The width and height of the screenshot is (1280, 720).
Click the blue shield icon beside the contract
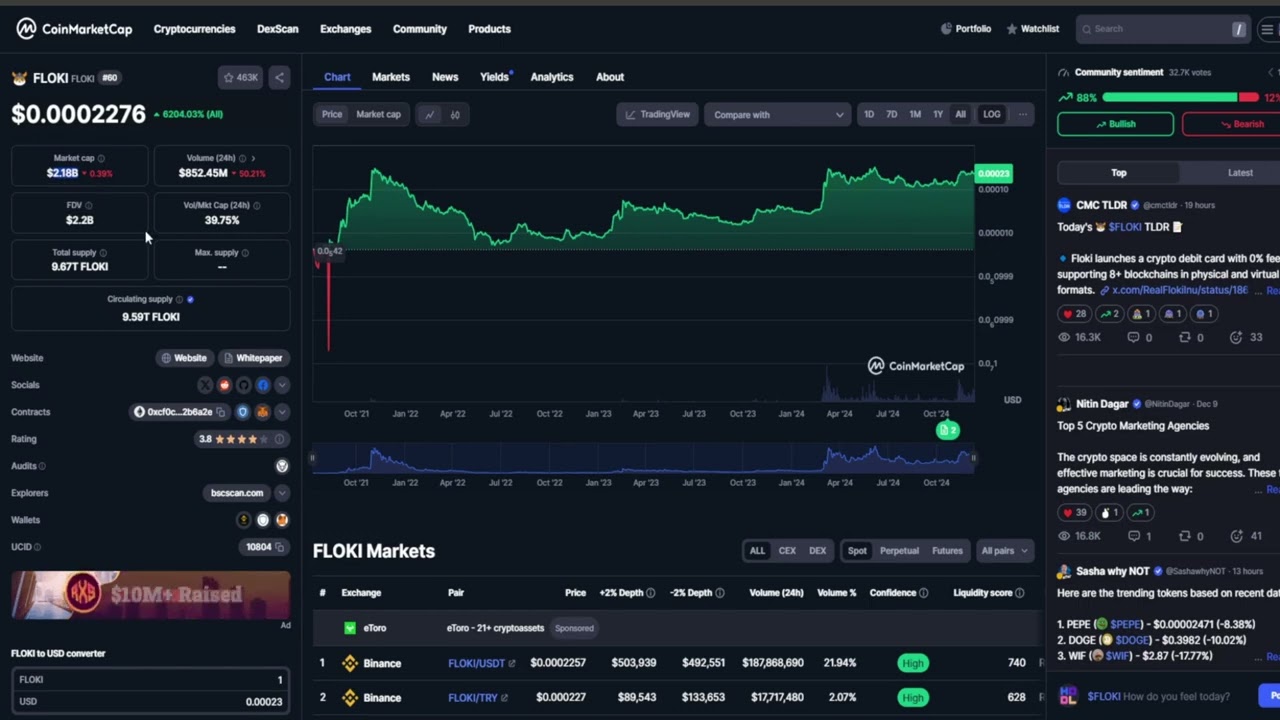tap(243, 412)
